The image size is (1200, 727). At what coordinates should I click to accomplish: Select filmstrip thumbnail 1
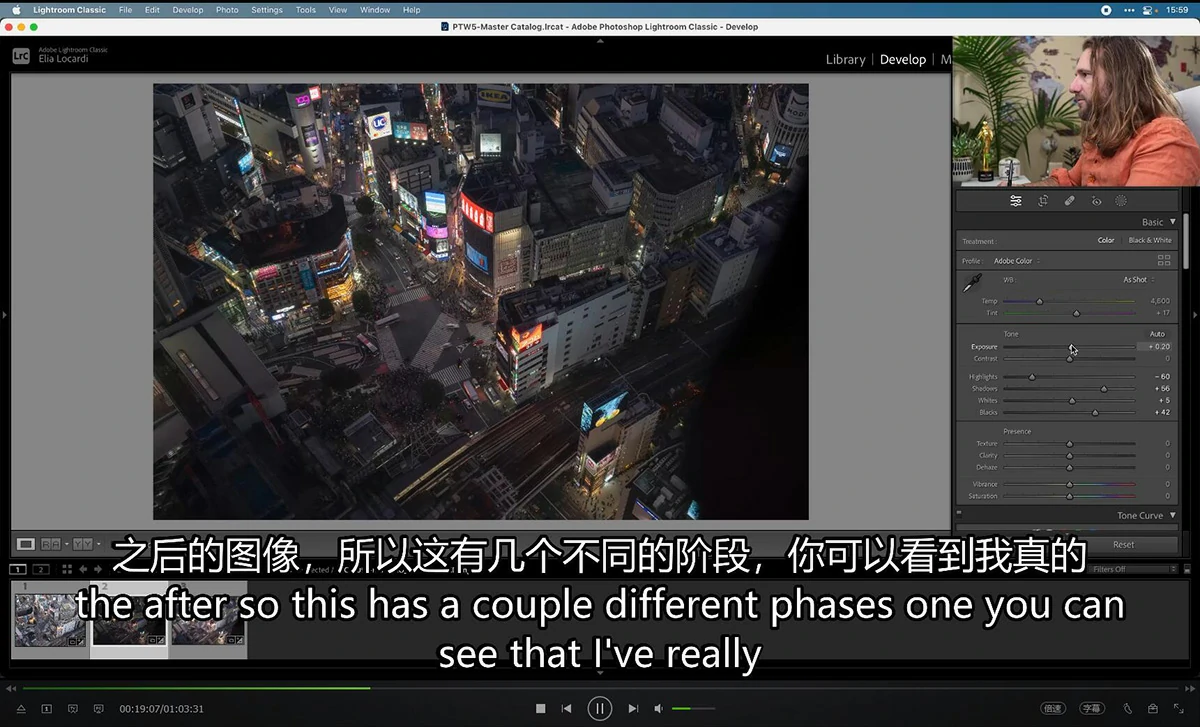click(50, 619)
